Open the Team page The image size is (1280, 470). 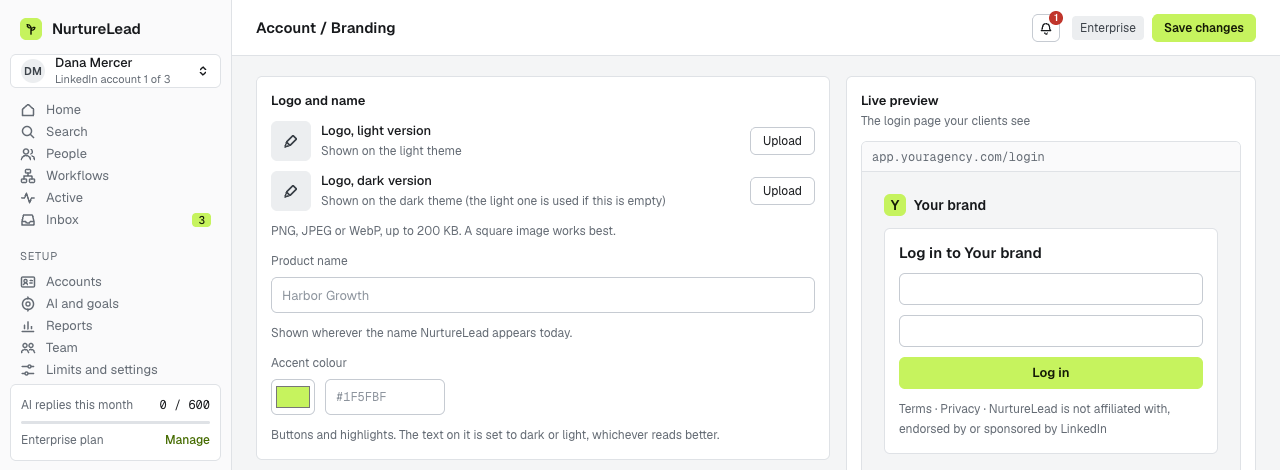pos(115,348)
